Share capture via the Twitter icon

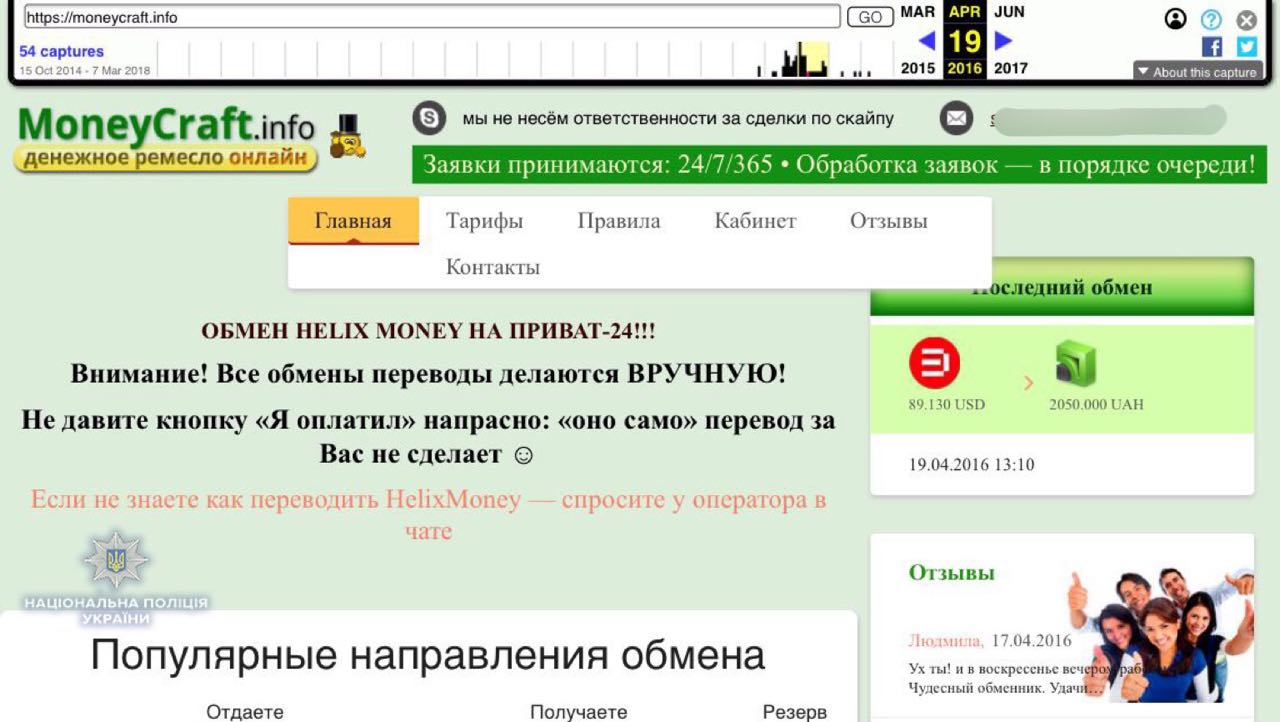pos(1246,45)
